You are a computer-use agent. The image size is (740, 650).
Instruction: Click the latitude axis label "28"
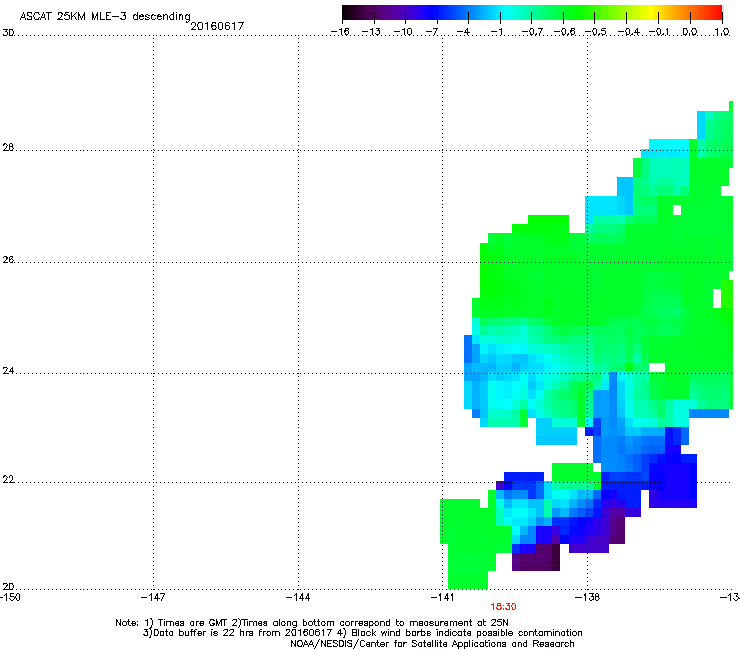[8, 148]
